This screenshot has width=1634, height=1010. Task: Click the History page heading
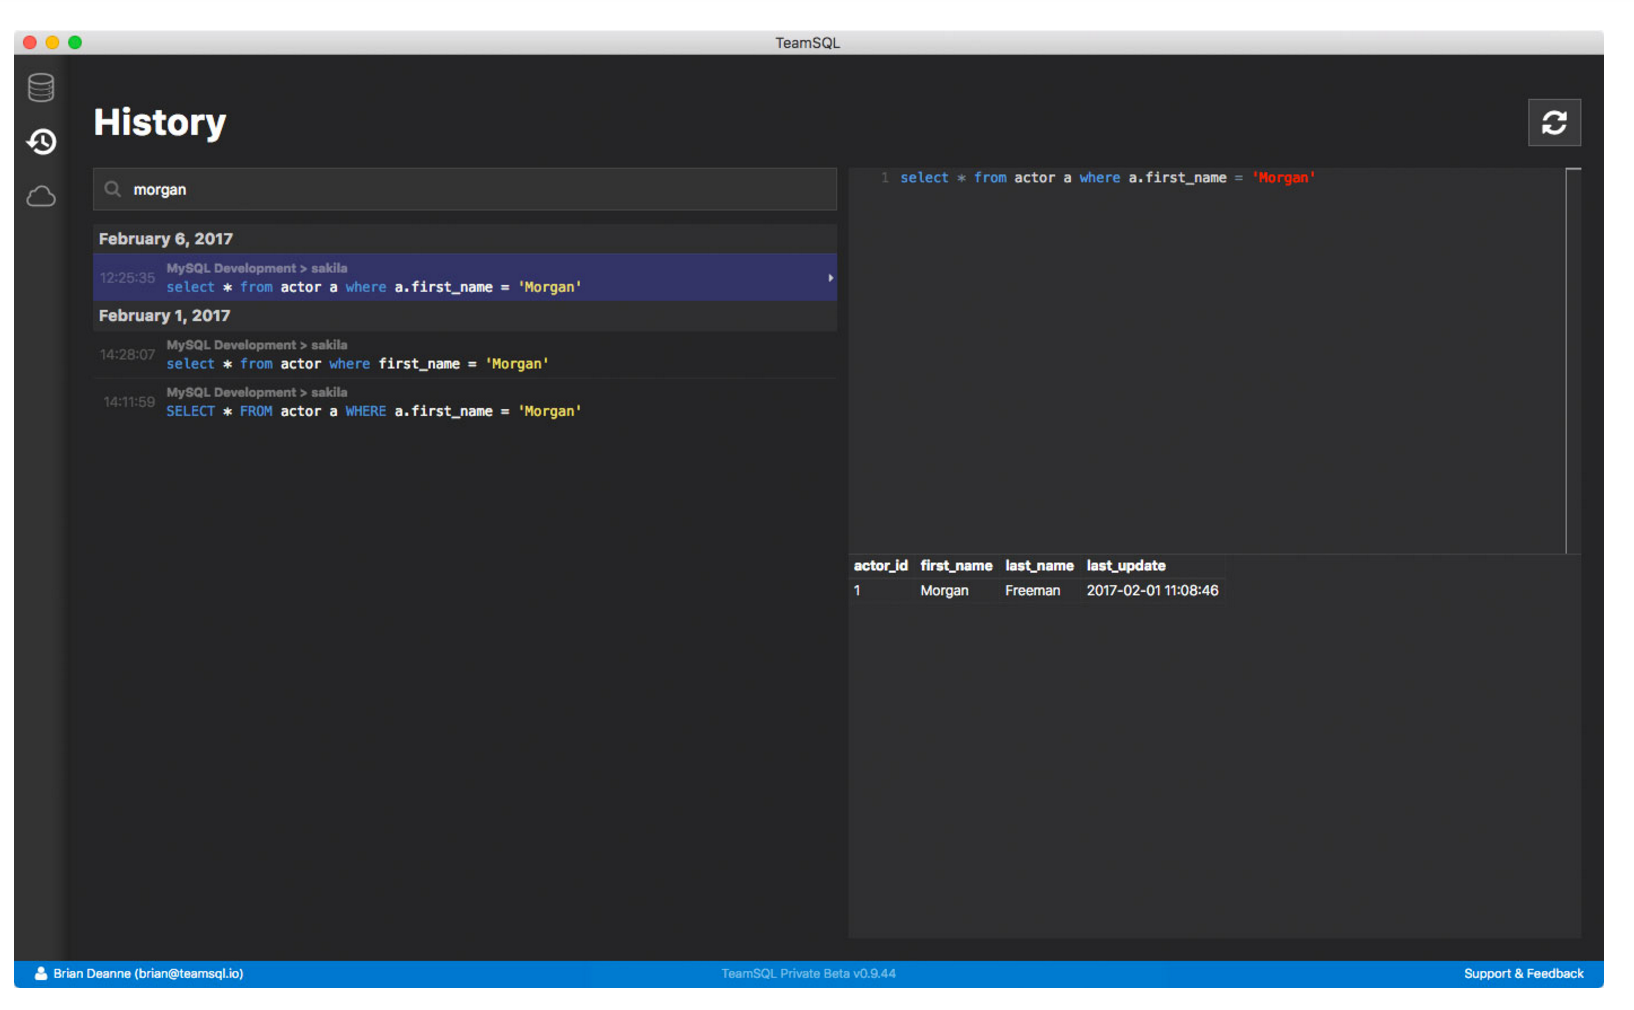click(160, 123)
